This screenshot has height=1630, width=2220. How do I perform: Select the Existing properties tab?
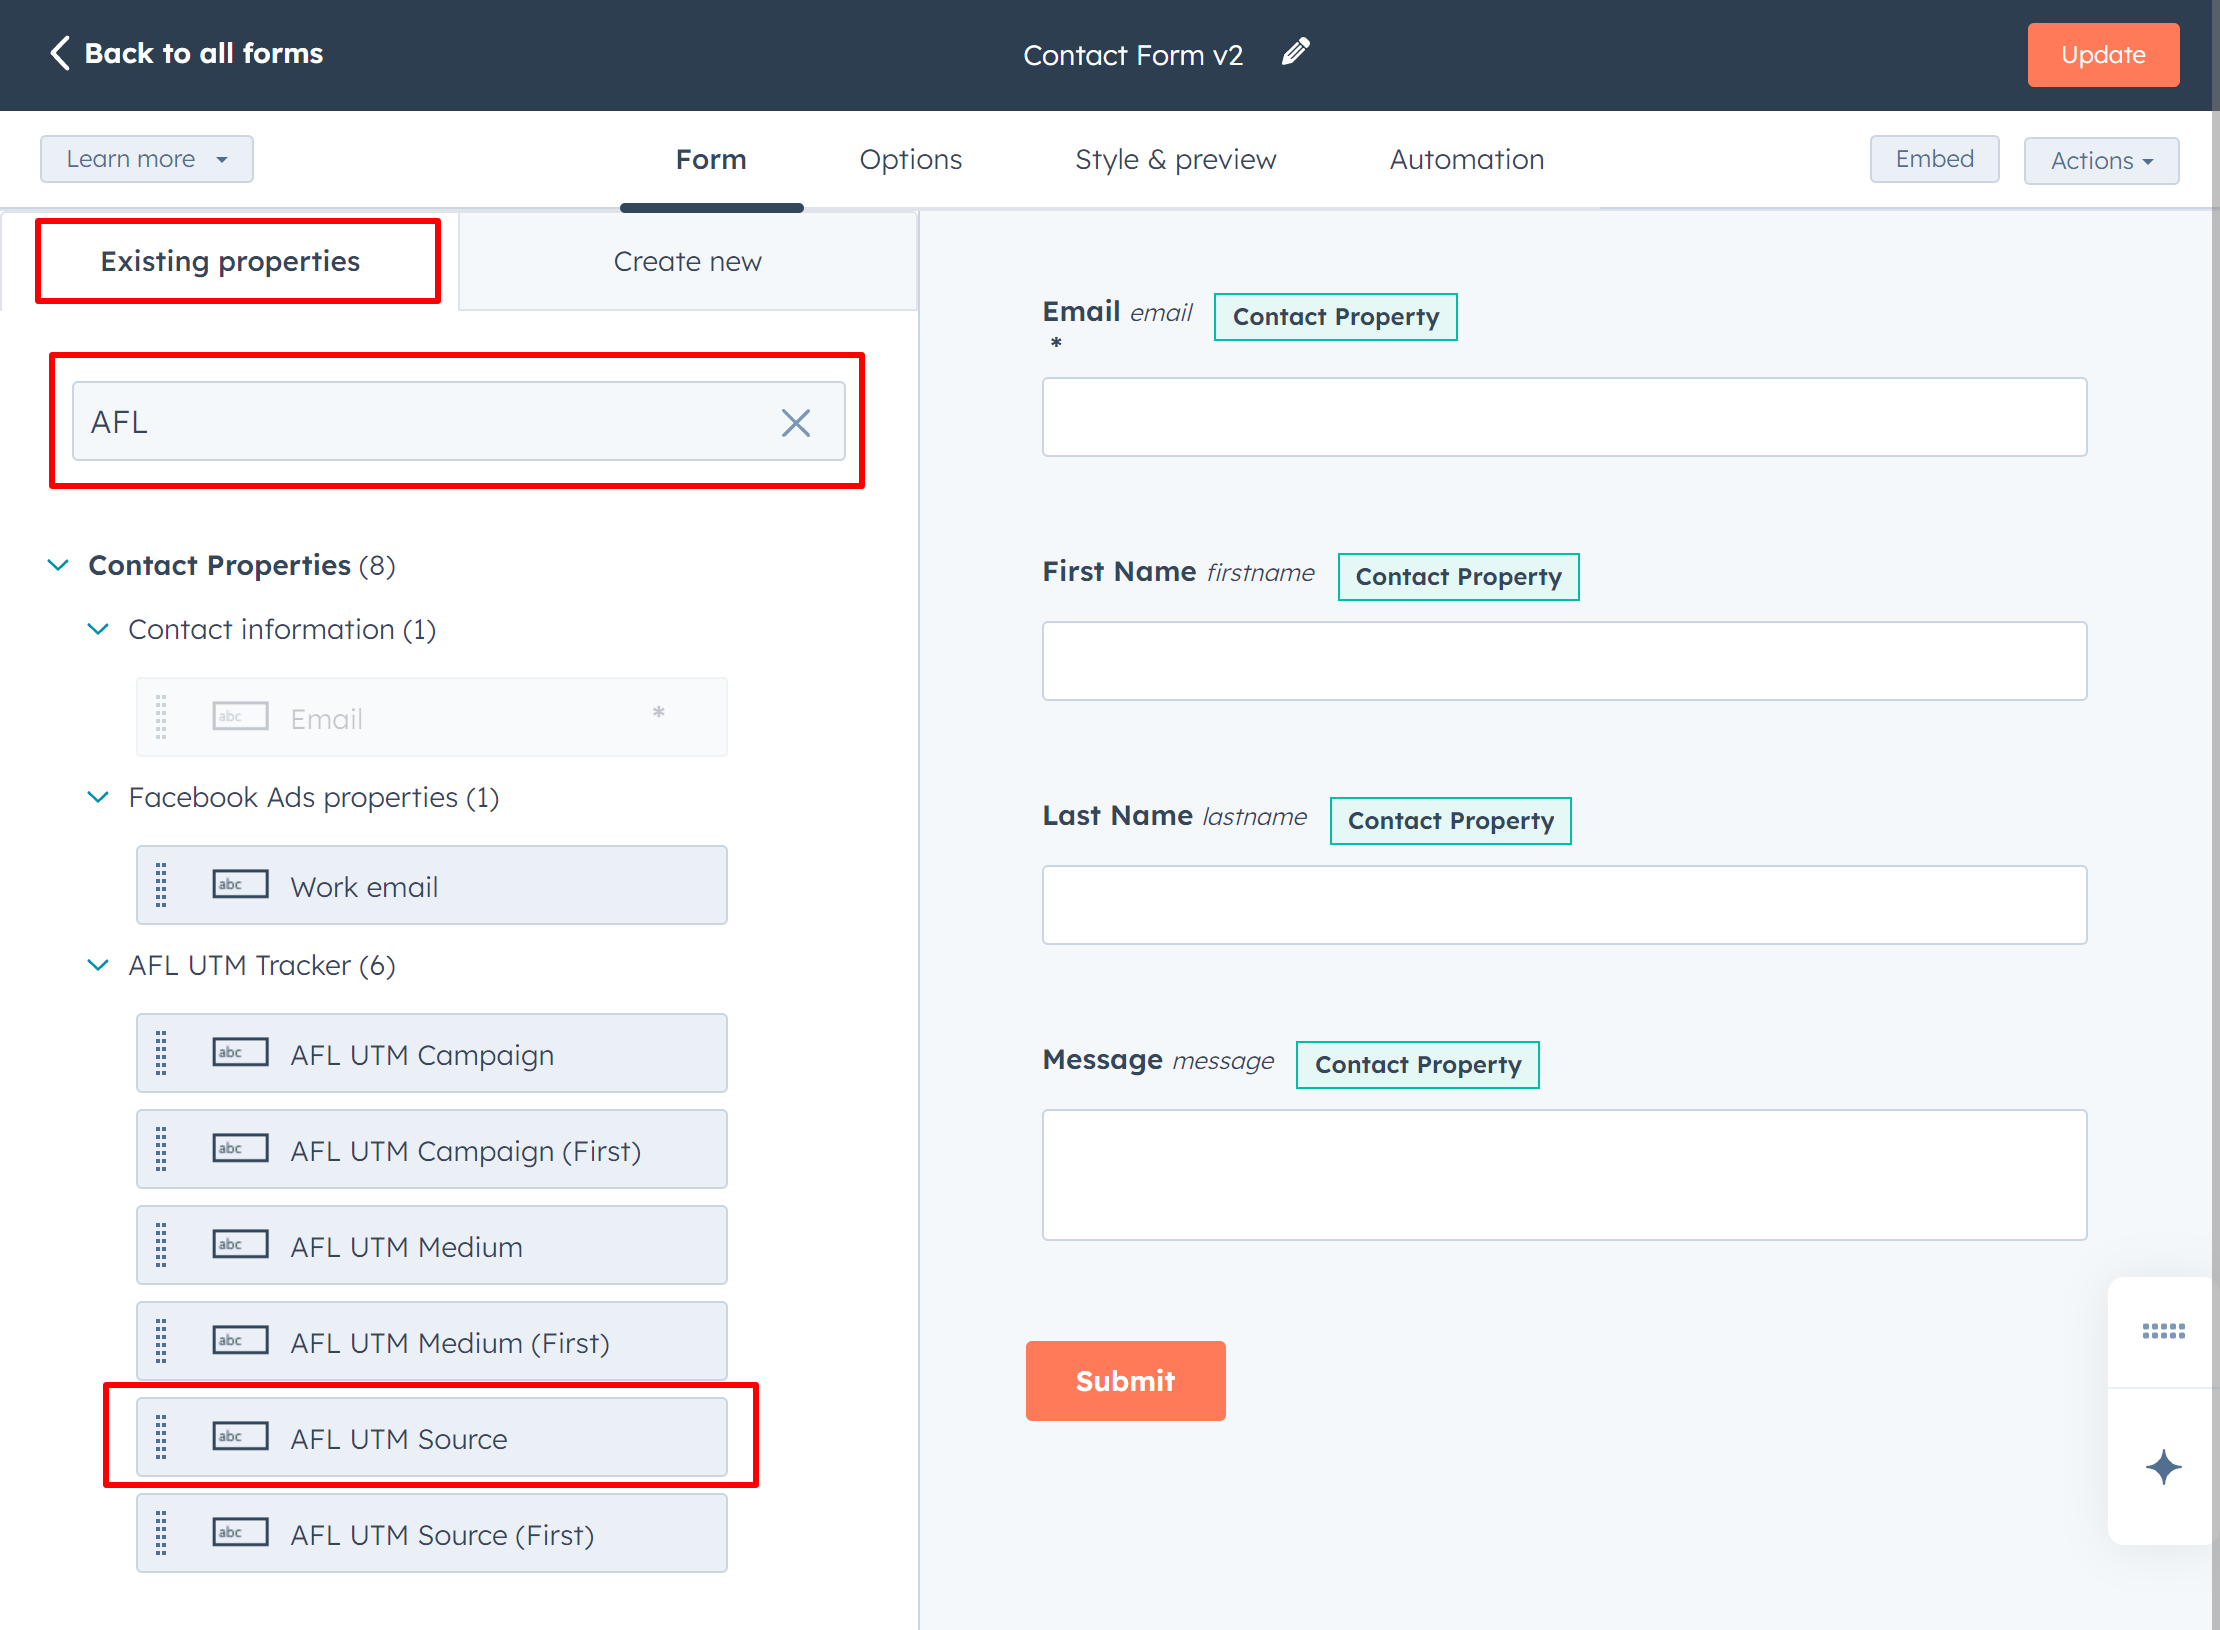click(230, 261)
